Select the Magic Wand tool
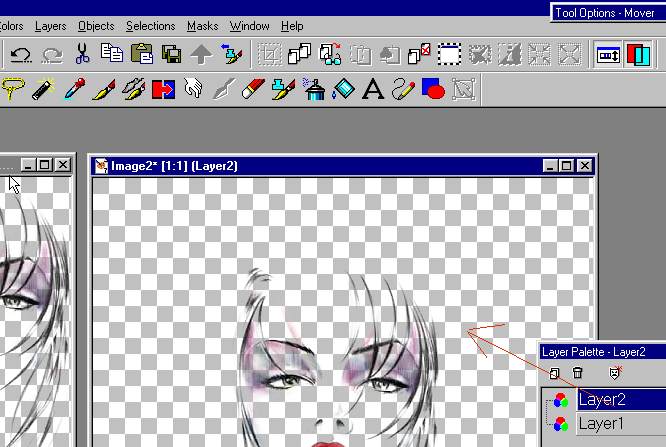The image size is (666, 447). point(43,89)
